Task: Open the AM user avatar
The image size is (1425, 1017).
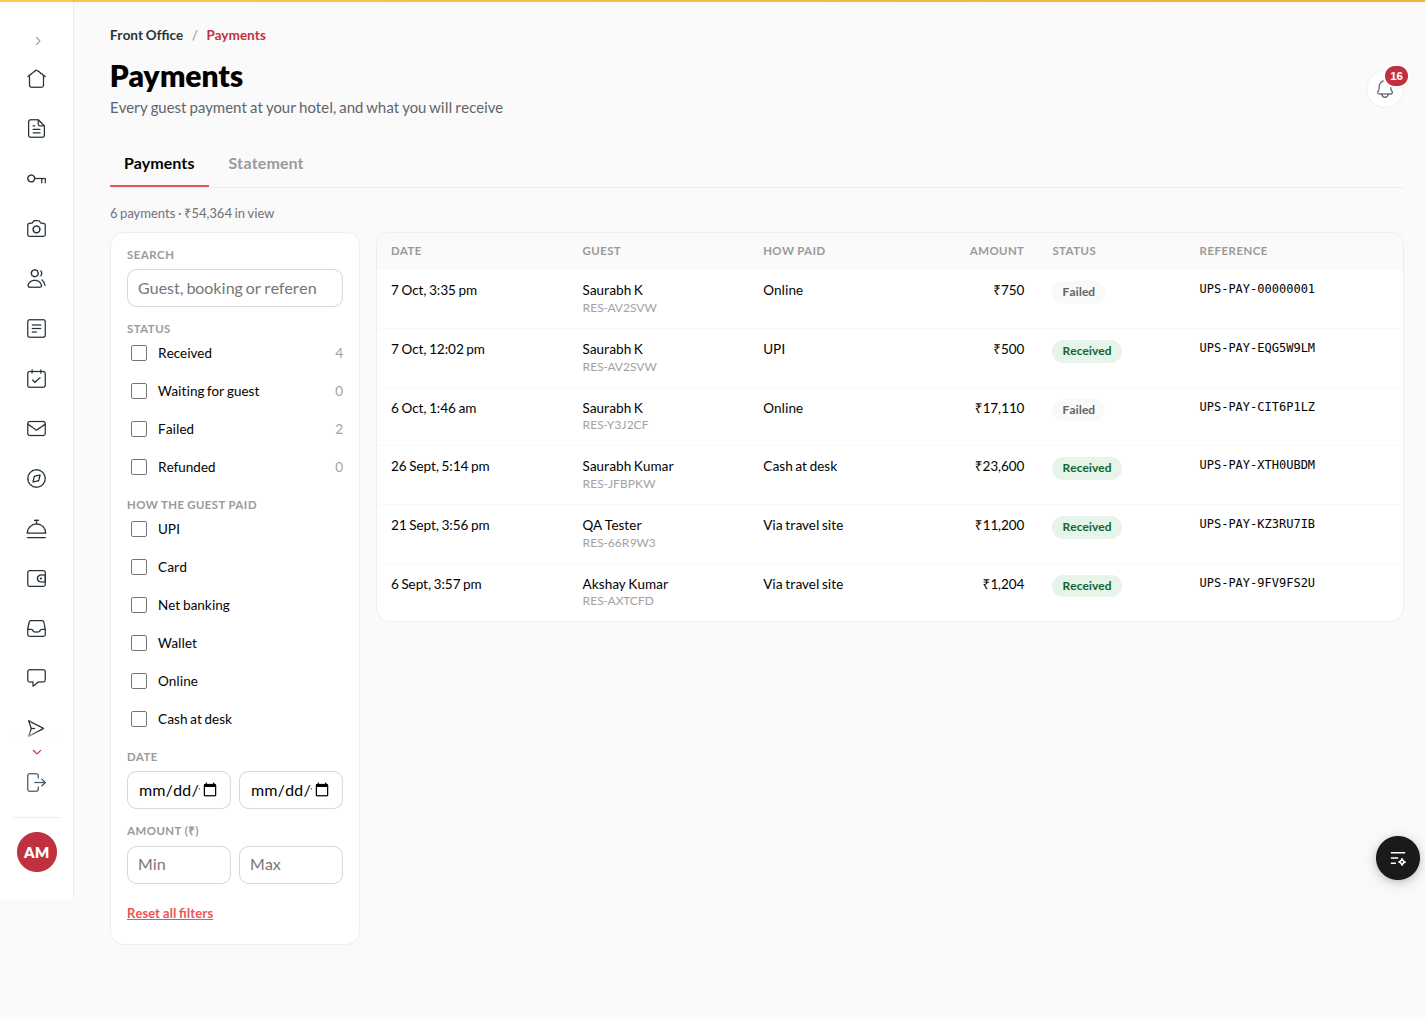Action: tap(37, 852)
